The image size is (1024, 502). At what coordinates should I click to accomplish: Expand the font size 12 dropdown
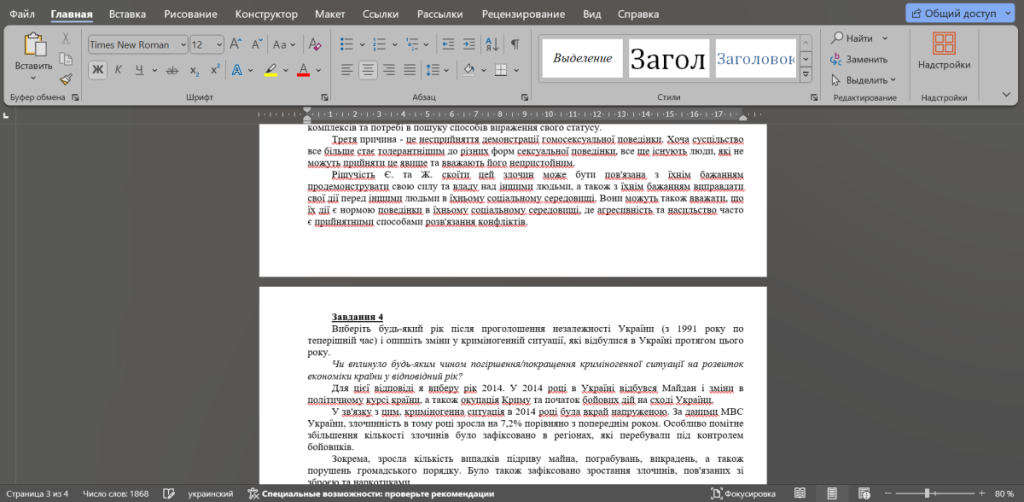pos(218,45)
